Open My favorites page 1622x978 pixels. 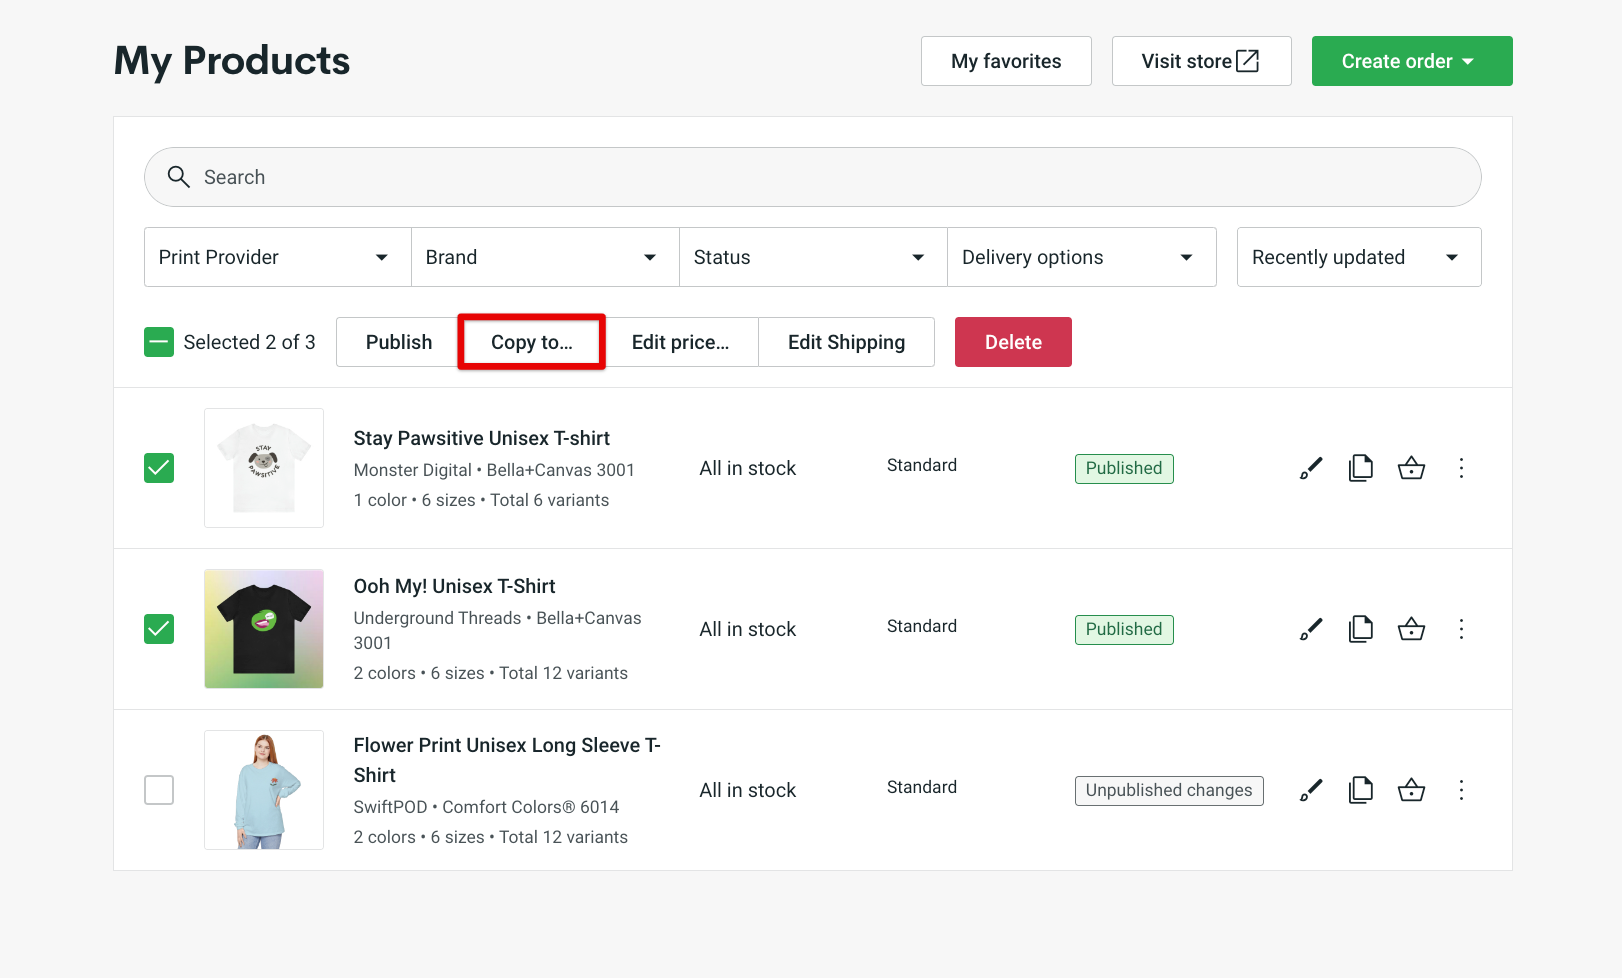click(x=1006, y=61)
